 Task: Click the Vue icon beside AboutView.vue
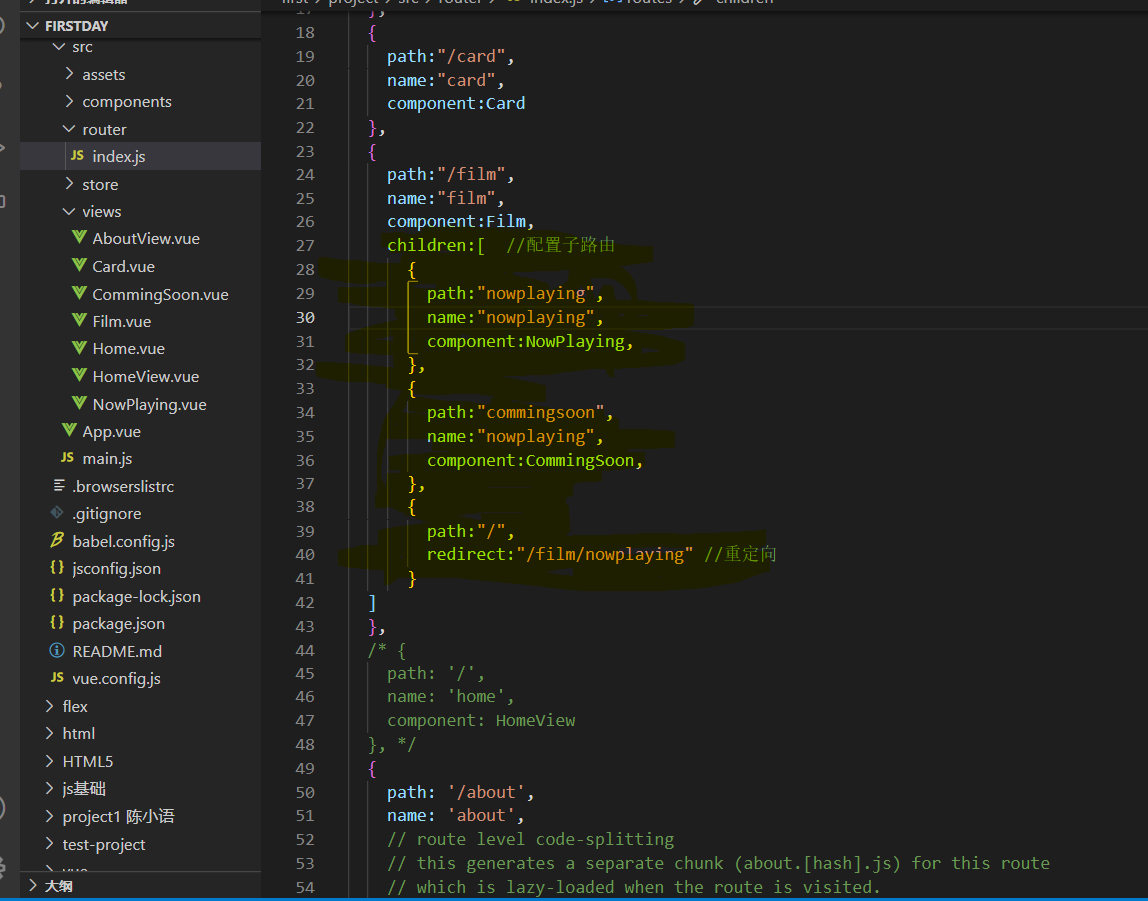point(79,237)
